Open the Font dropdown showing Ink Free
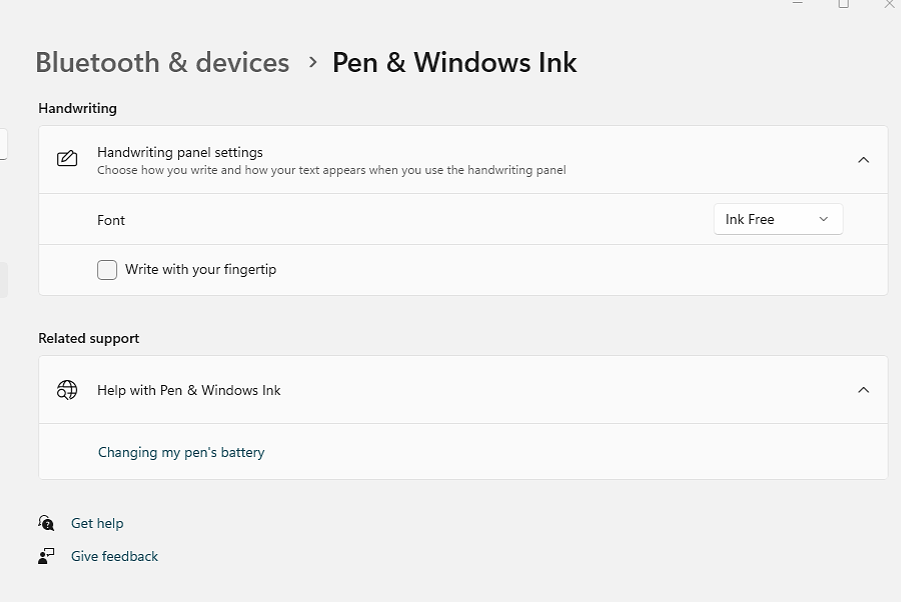 point(778,218)
